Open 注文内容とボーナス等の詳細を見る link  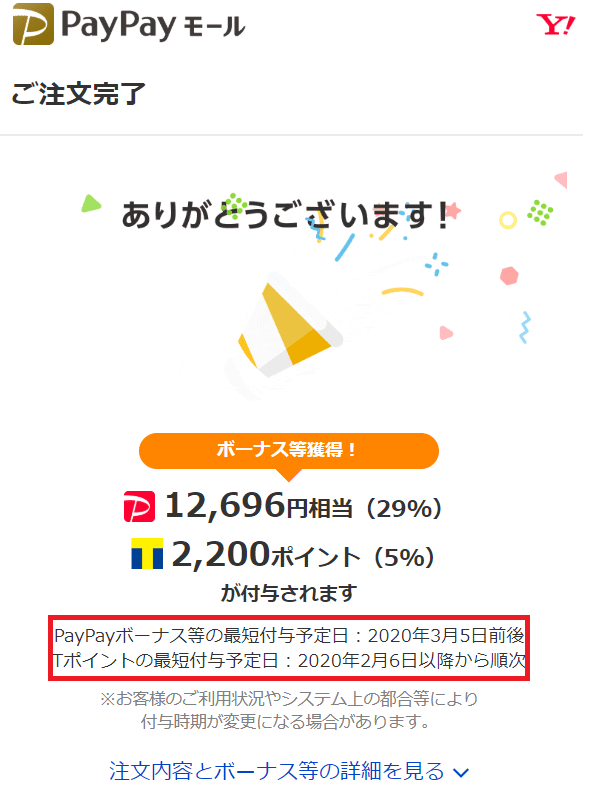coord(277,771)
